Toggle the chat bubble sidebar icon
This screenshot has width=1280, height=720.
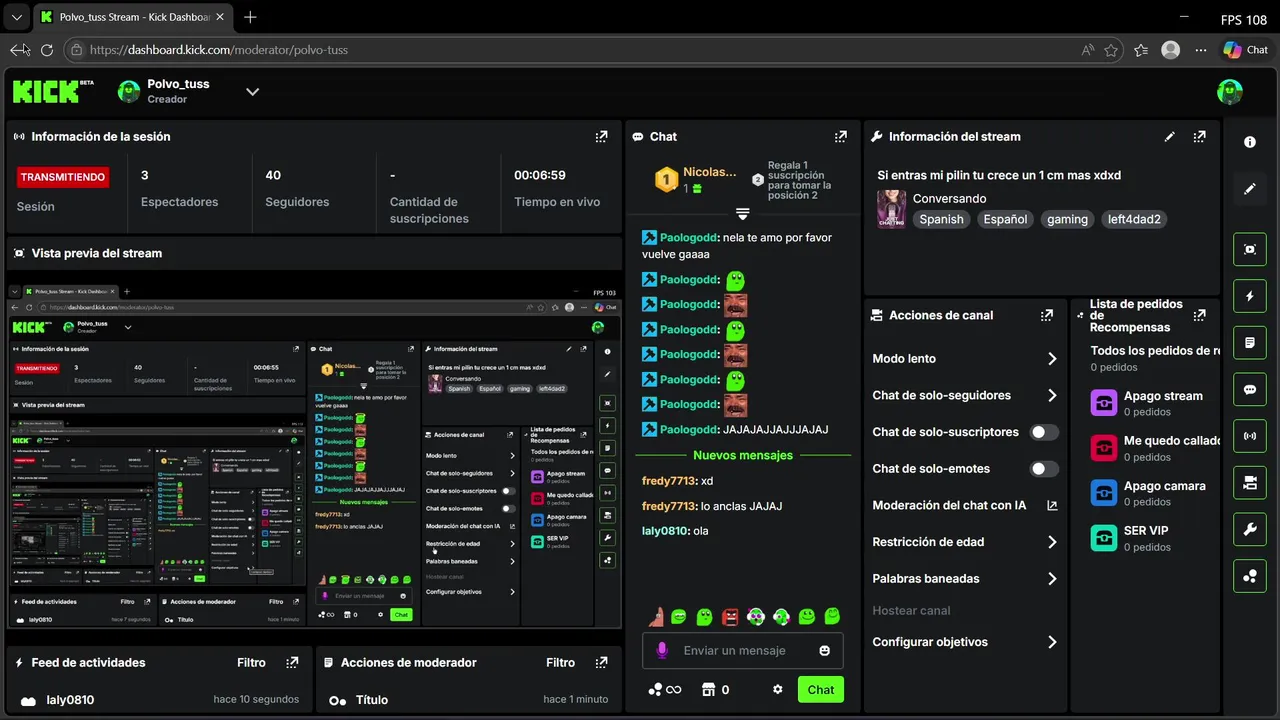1250,390
